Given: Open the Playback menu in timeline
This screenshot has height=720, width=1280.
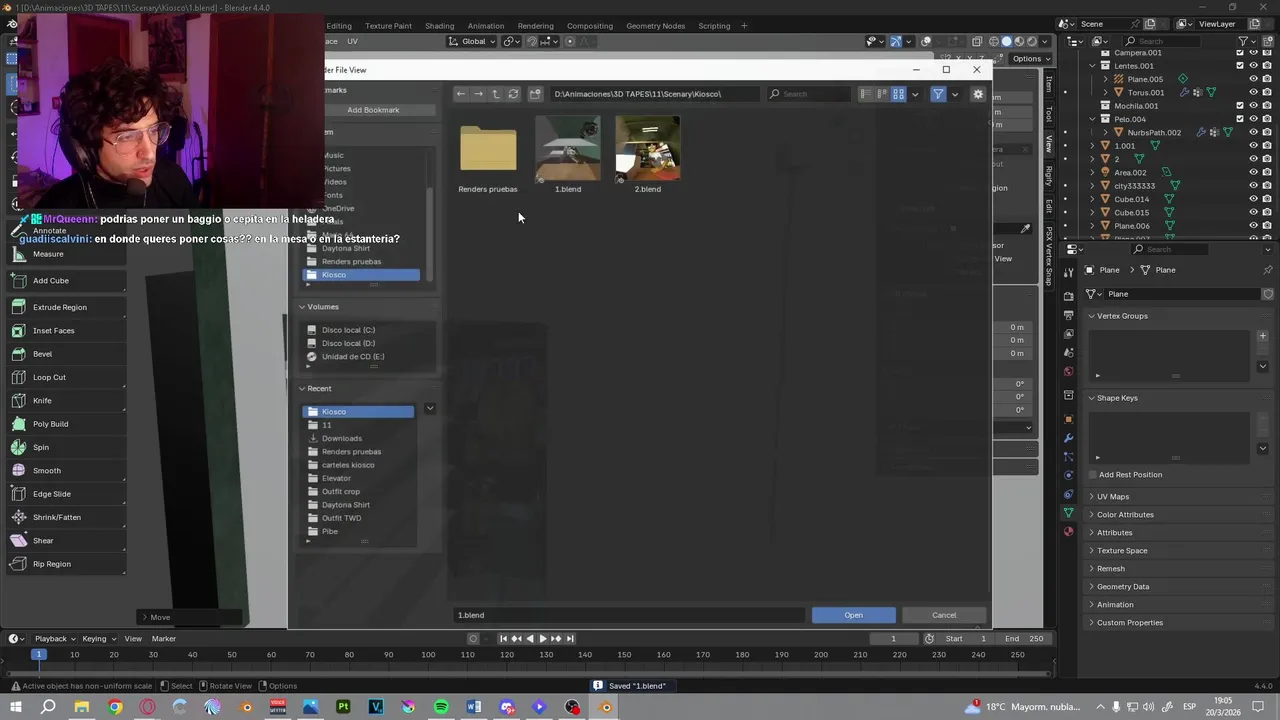Looking at the screenshot, I should (x=54, y=639).
